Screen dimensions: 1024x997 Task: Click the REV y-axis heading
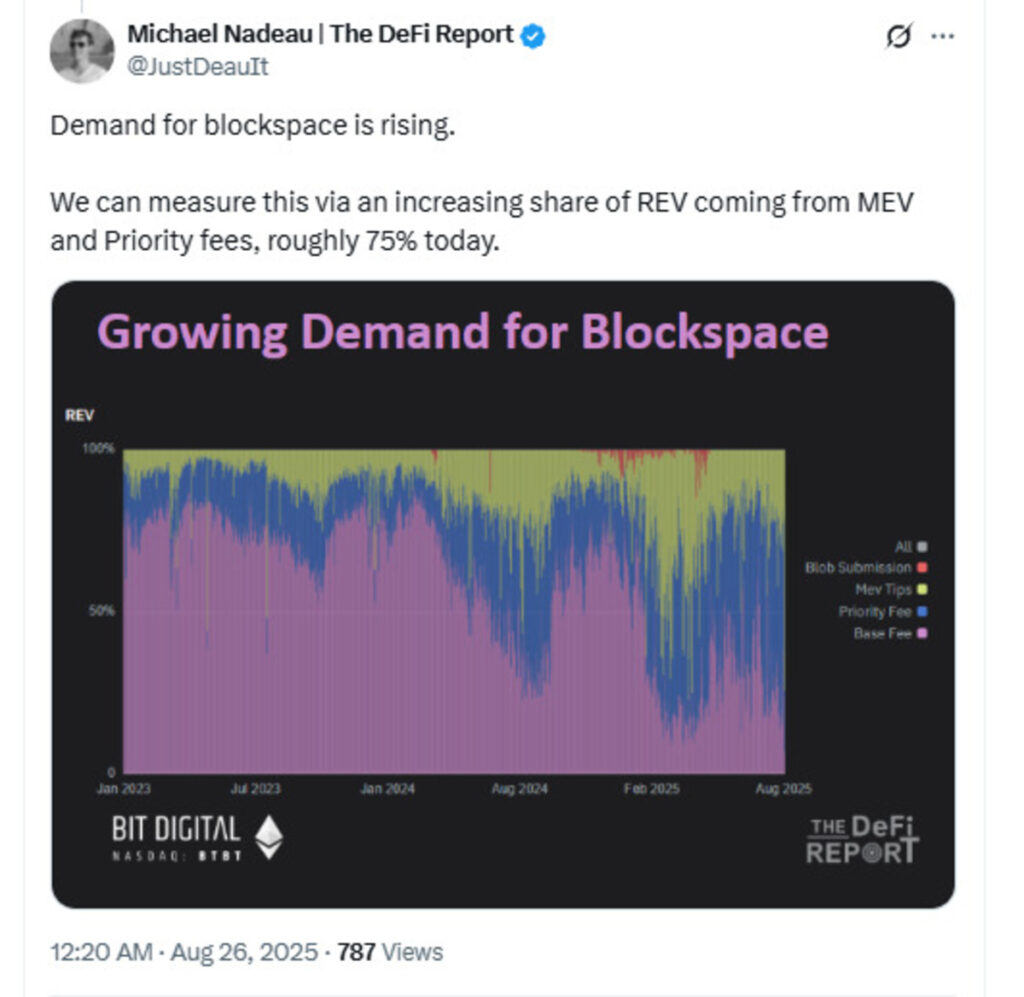pos(79,416)
